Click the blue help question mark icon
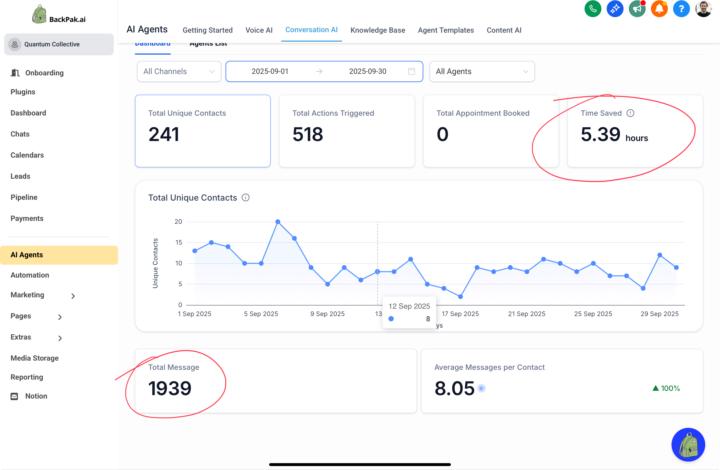 [x=681, y=9]
